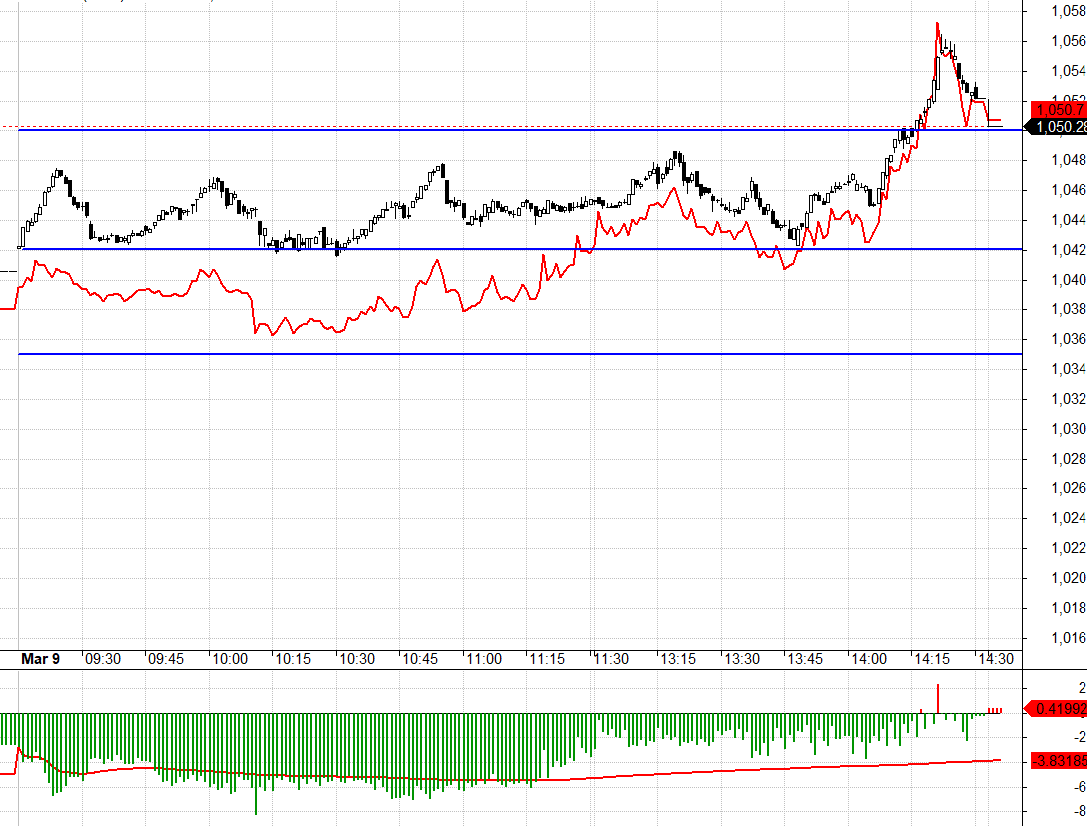Click the Mar 9 date label

point(41,659)
